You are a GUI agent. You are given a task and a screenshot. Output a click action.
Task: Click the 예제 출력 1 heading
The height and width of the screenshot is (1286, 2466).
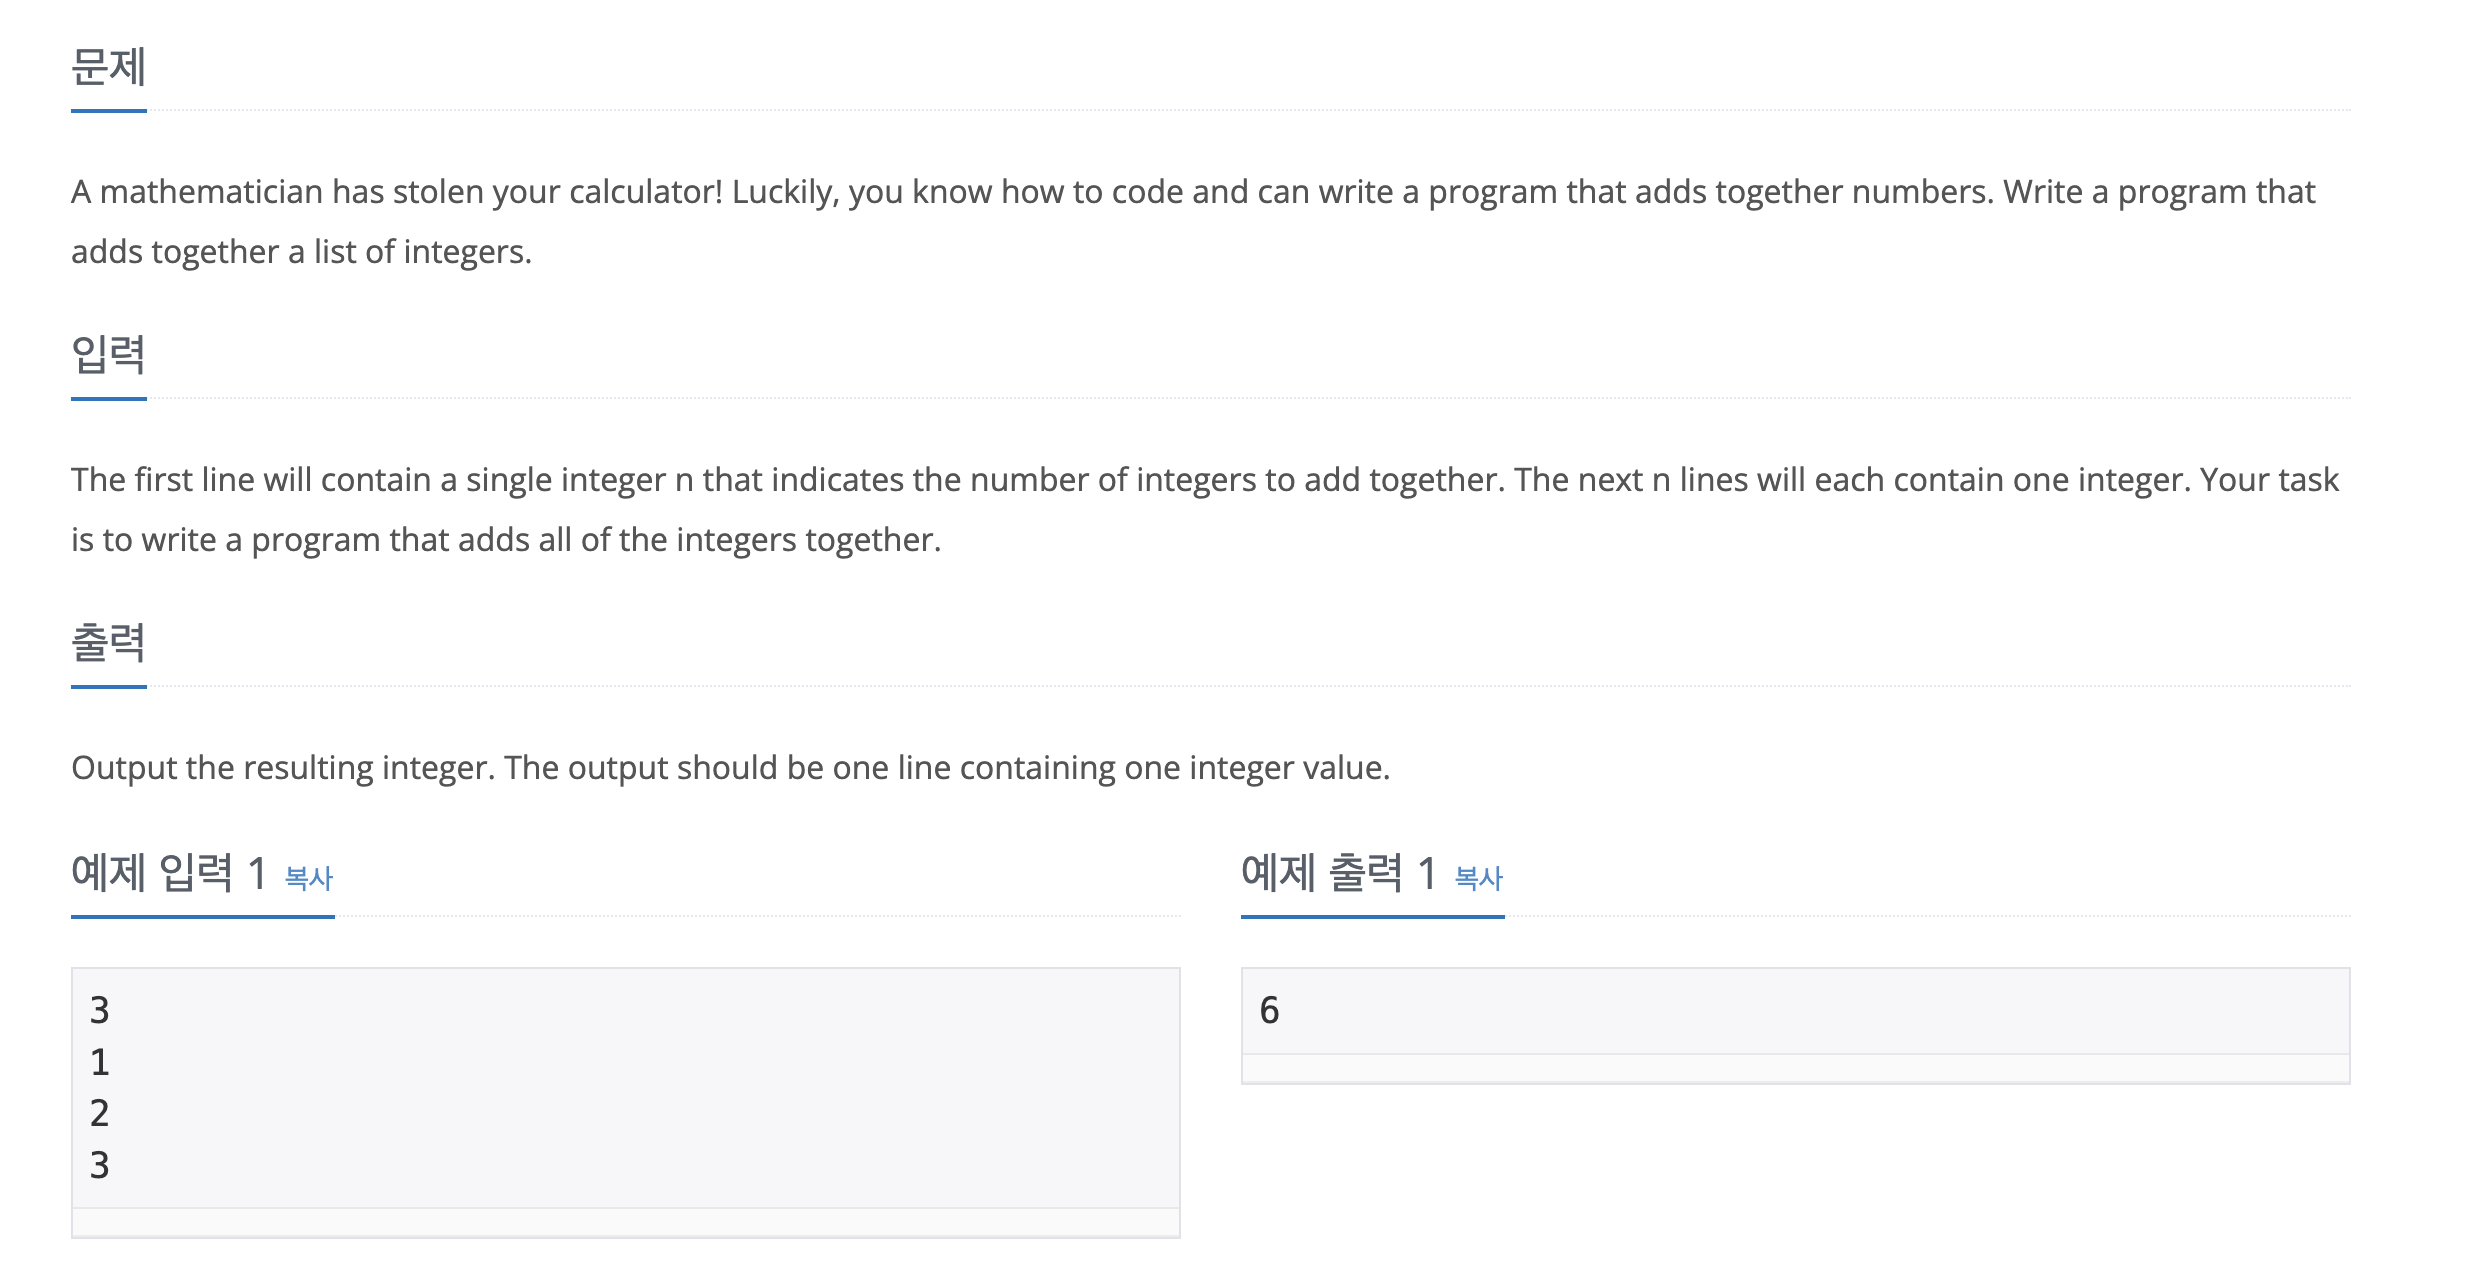point(1339,873)
